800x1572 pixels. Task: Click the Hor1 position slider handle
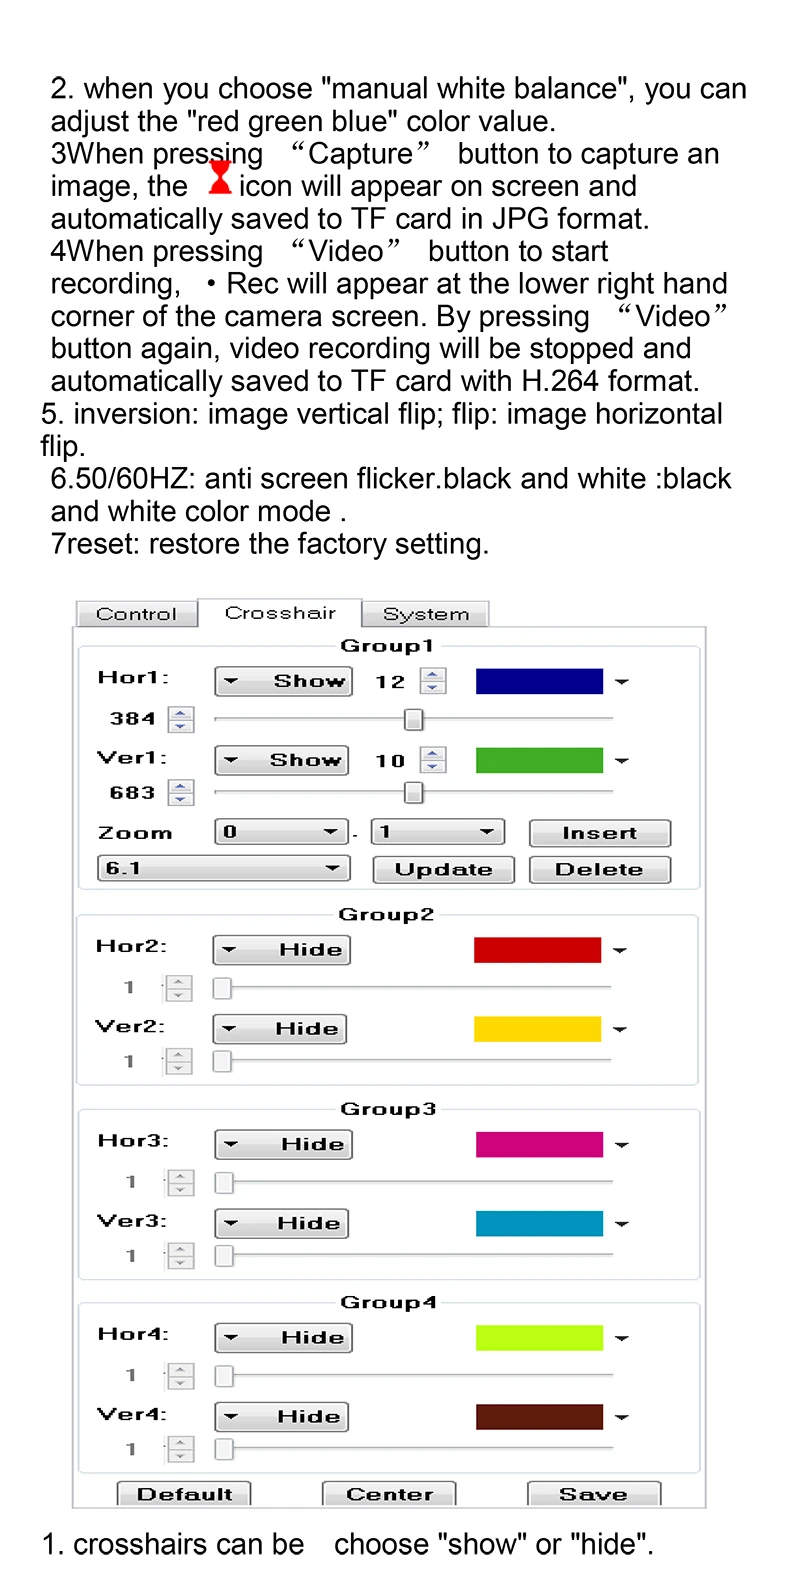413,719
